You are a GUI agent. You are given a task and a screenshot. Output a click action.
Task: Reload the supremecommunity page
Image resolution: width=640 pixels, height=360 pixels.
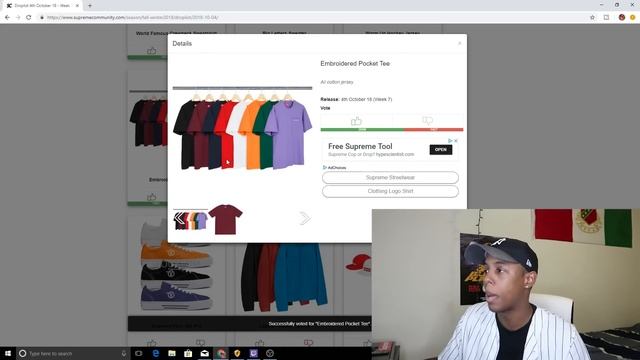29,18
